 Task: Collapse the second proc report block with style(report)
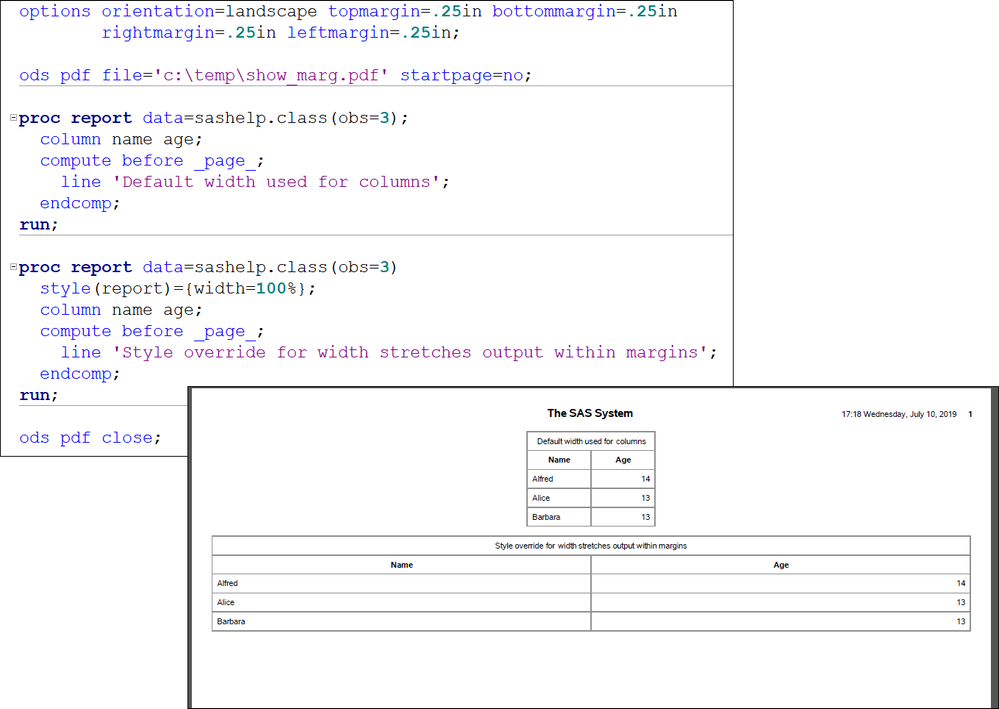click(x=13, y=267)
